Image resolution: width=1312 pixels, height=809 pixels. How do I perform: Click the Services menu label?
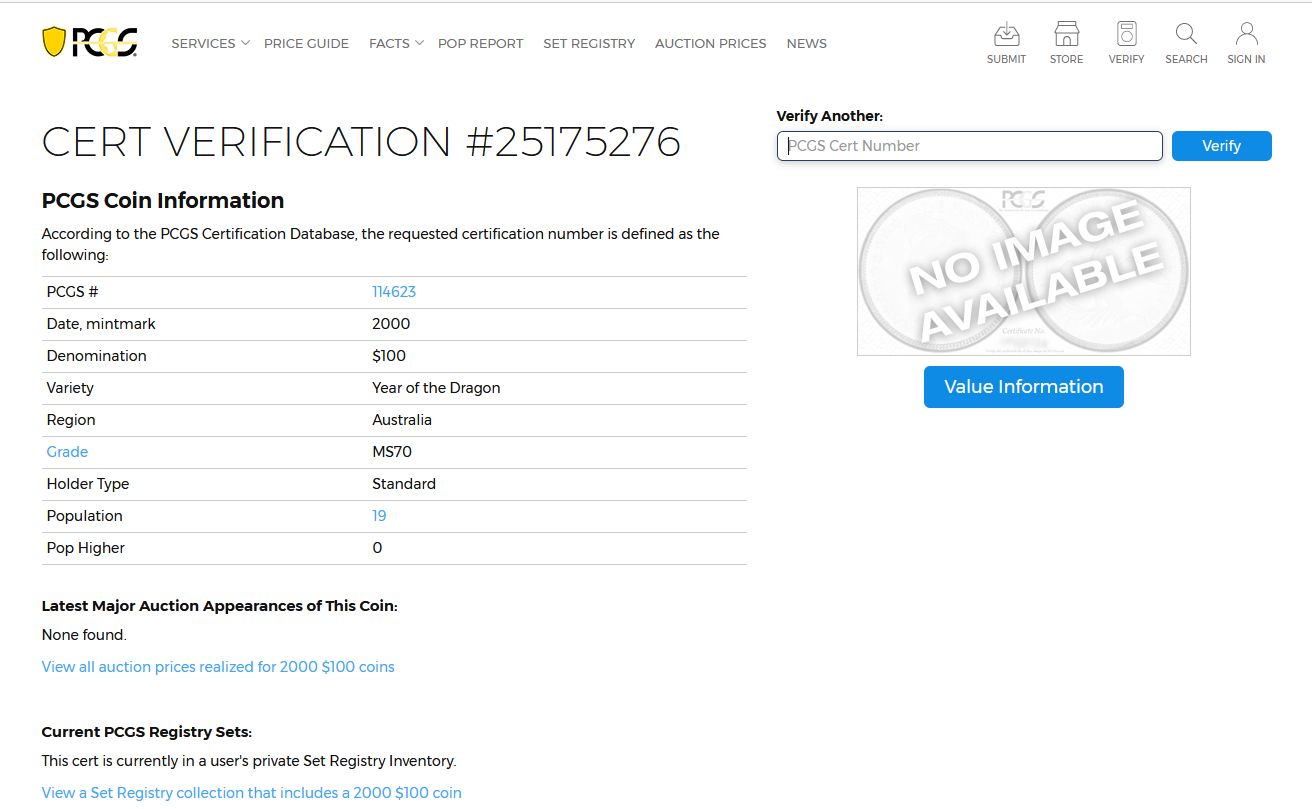pyautogui.click(x=203, y=43)
